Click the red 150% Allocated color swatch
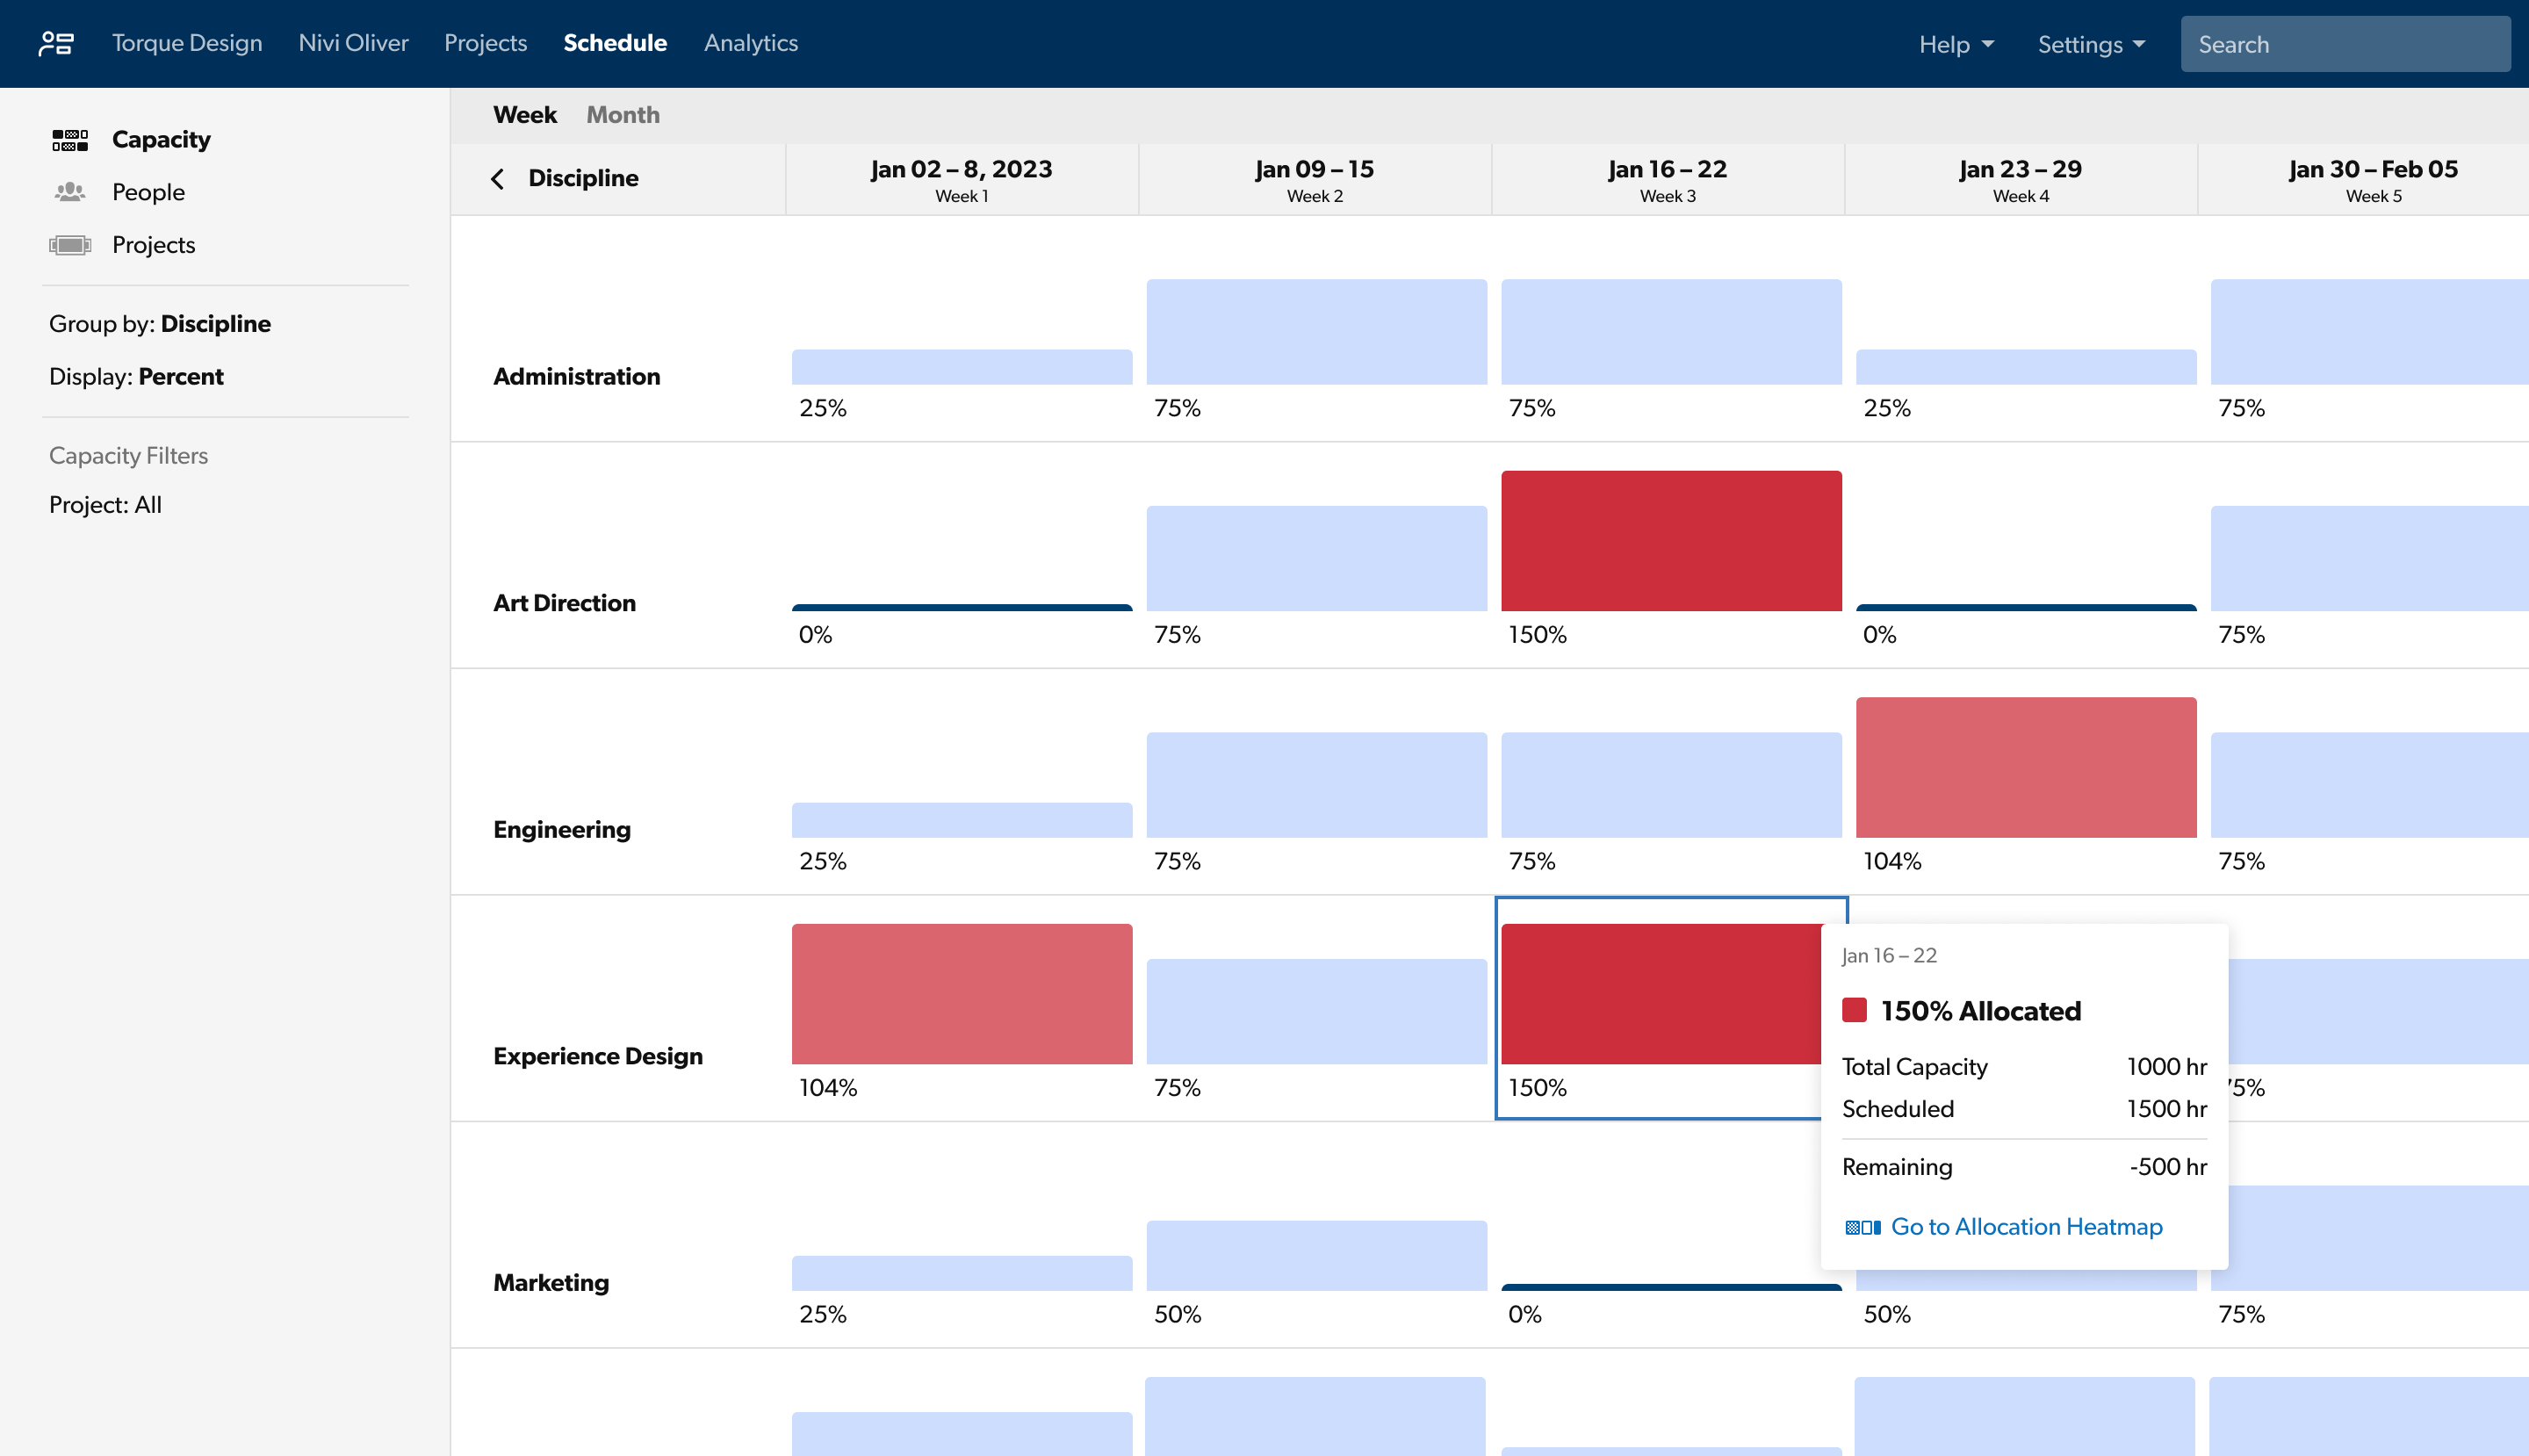2529x1456 pixels. point(1856,1010)
